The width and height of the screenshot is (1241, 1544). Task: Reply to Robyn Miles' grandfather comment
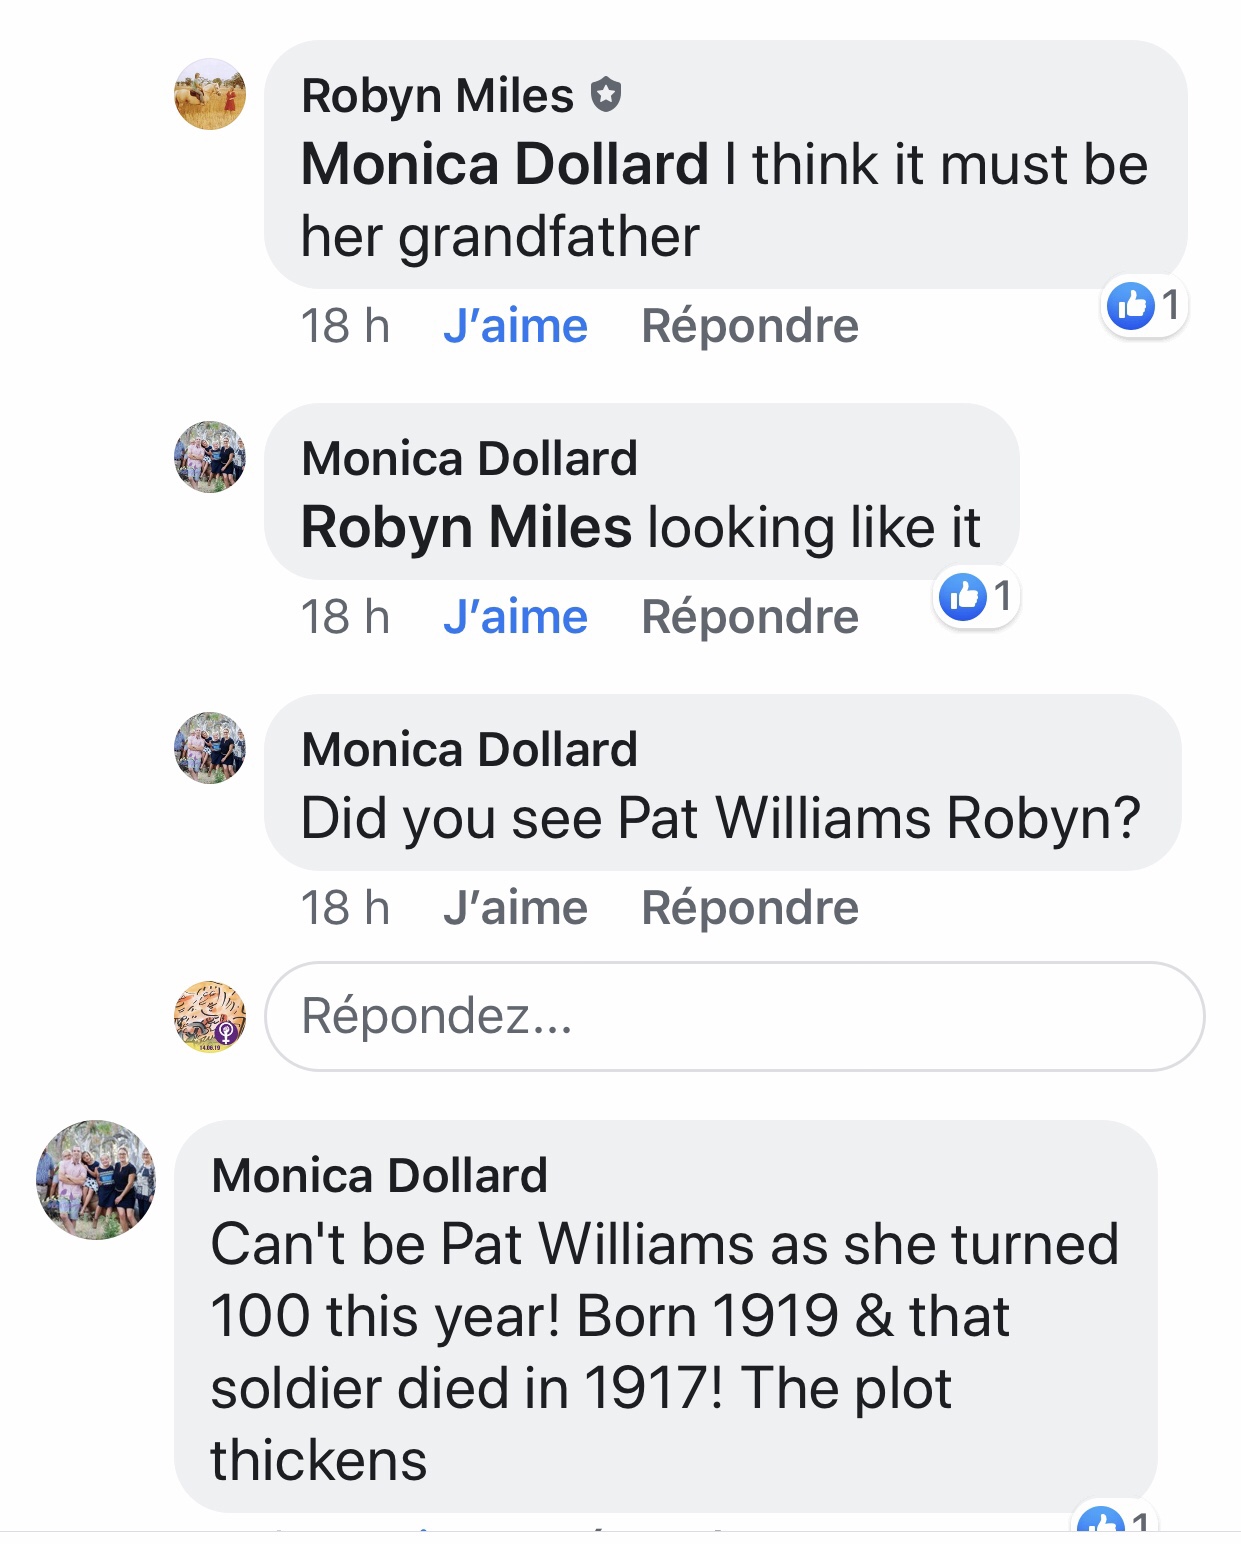pyautogui.click(x=749, y=326)
